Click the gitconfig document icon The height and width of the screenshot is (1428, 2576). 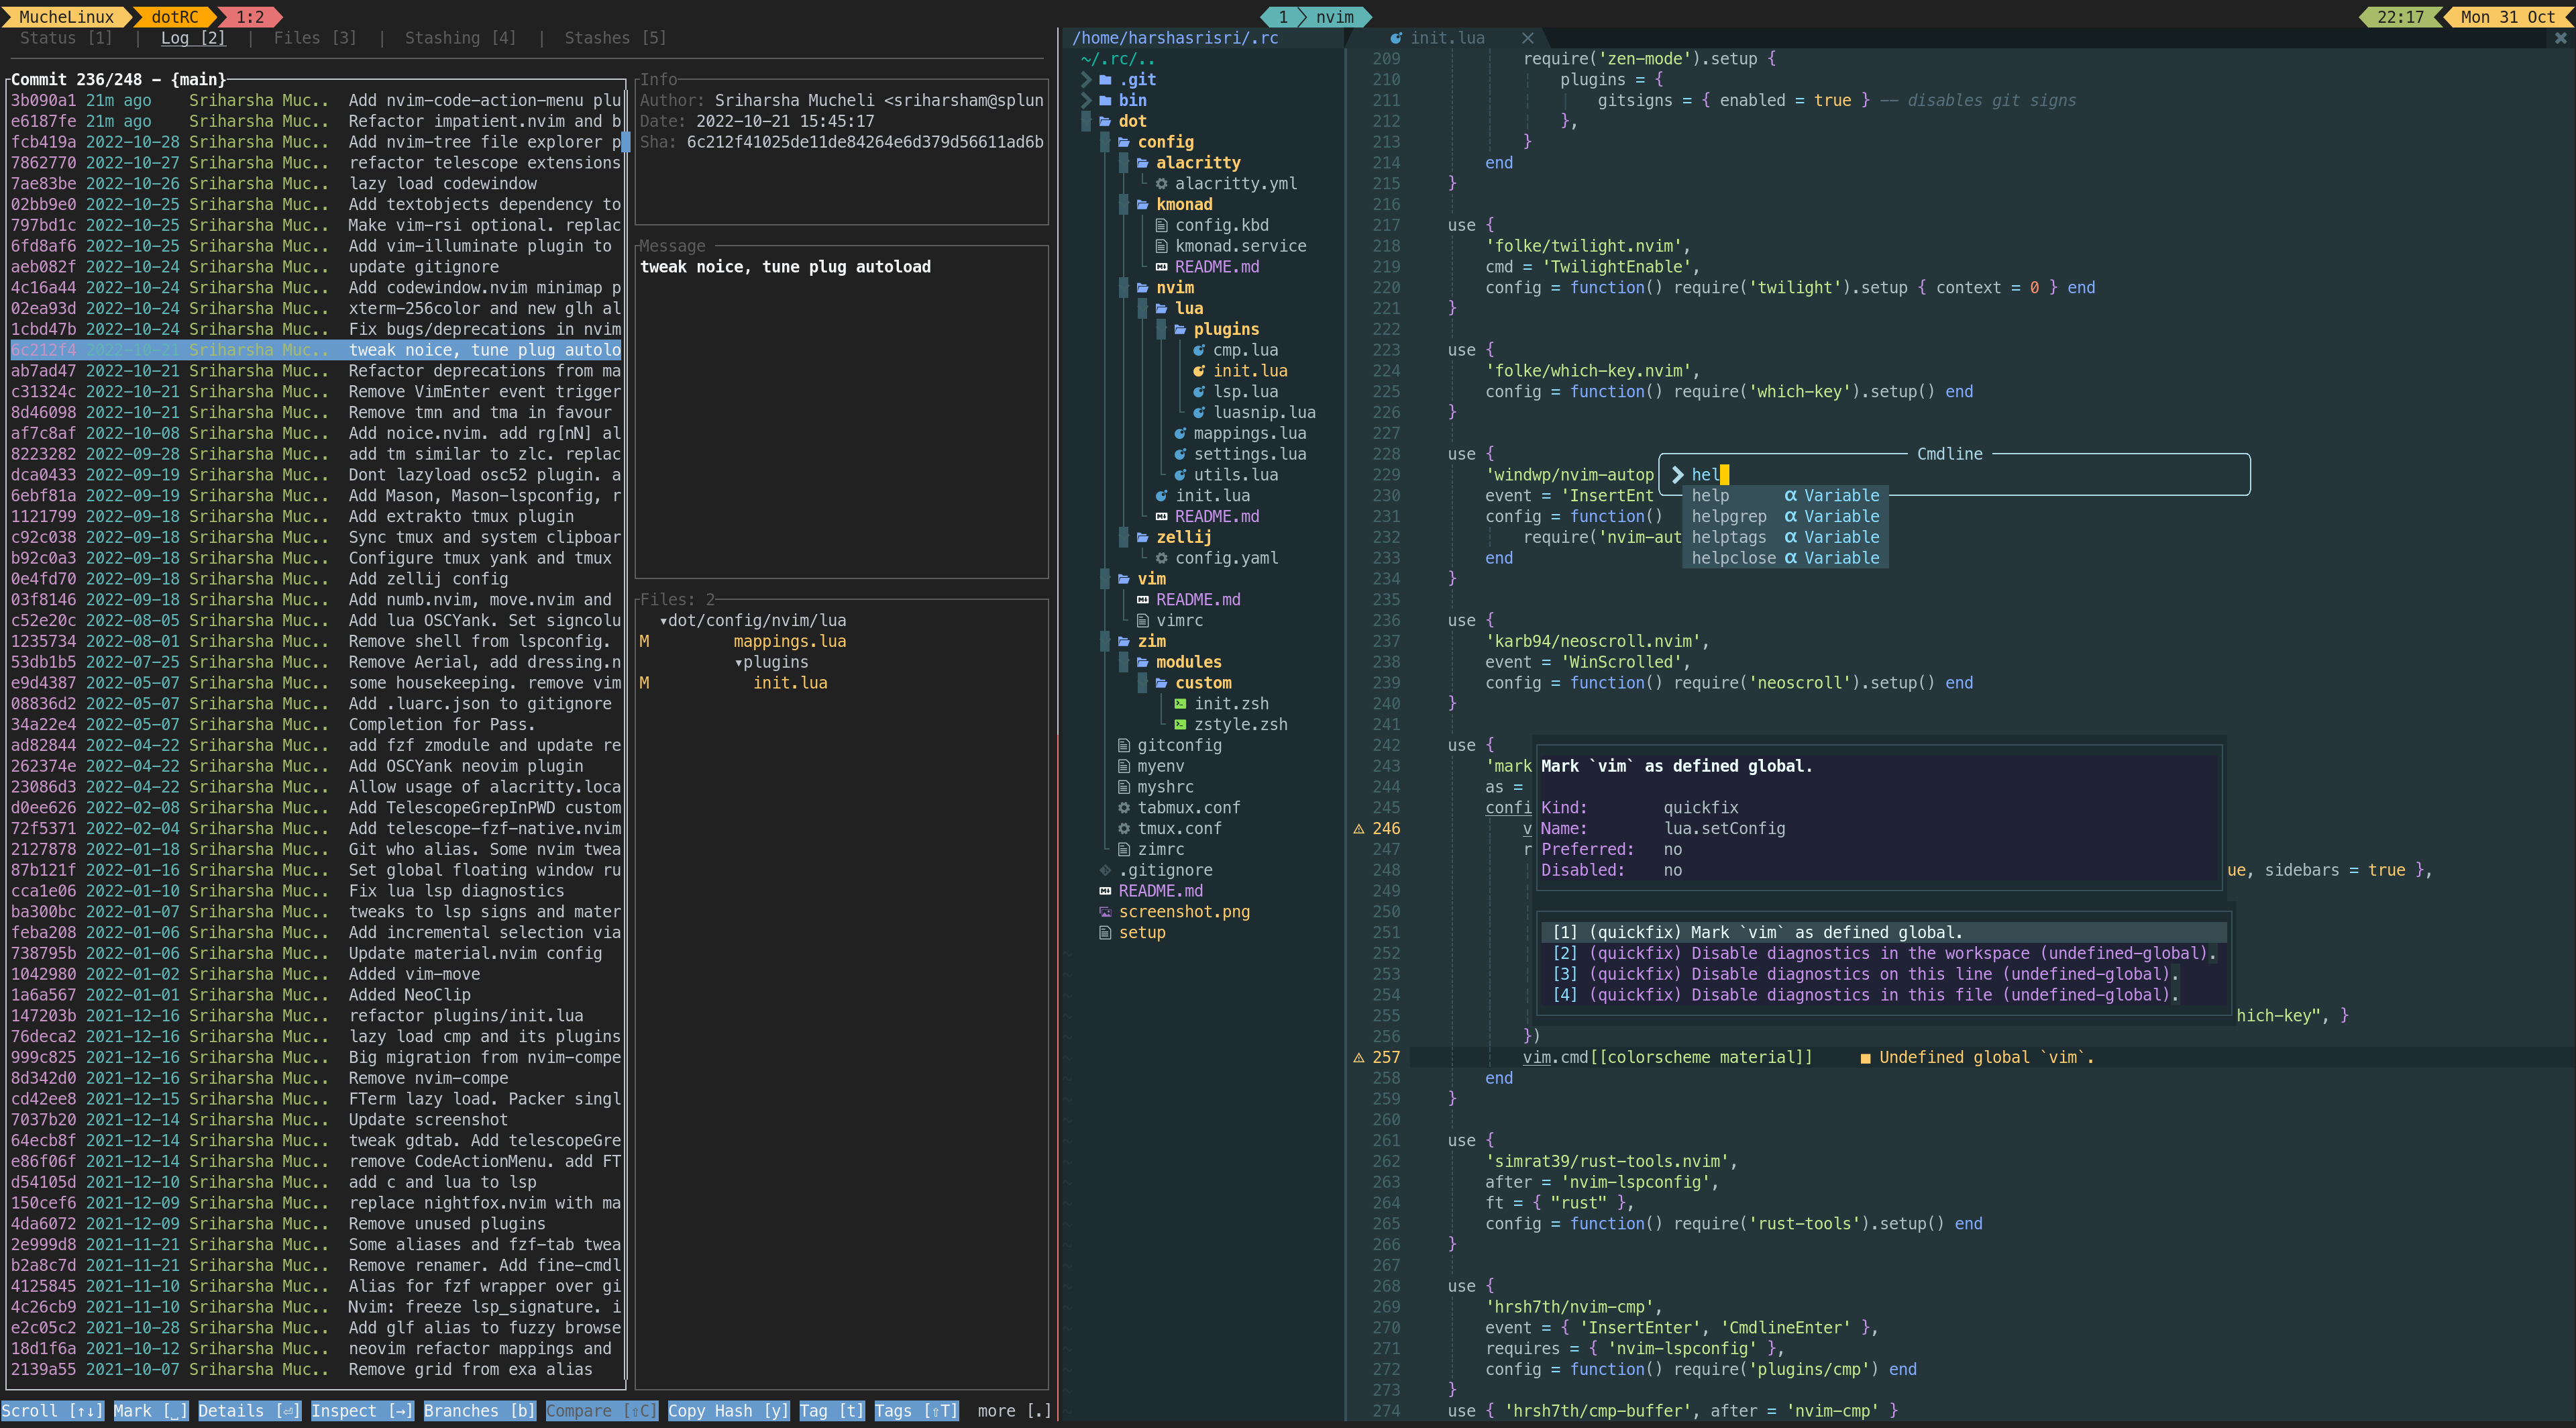coord(1124,746)
